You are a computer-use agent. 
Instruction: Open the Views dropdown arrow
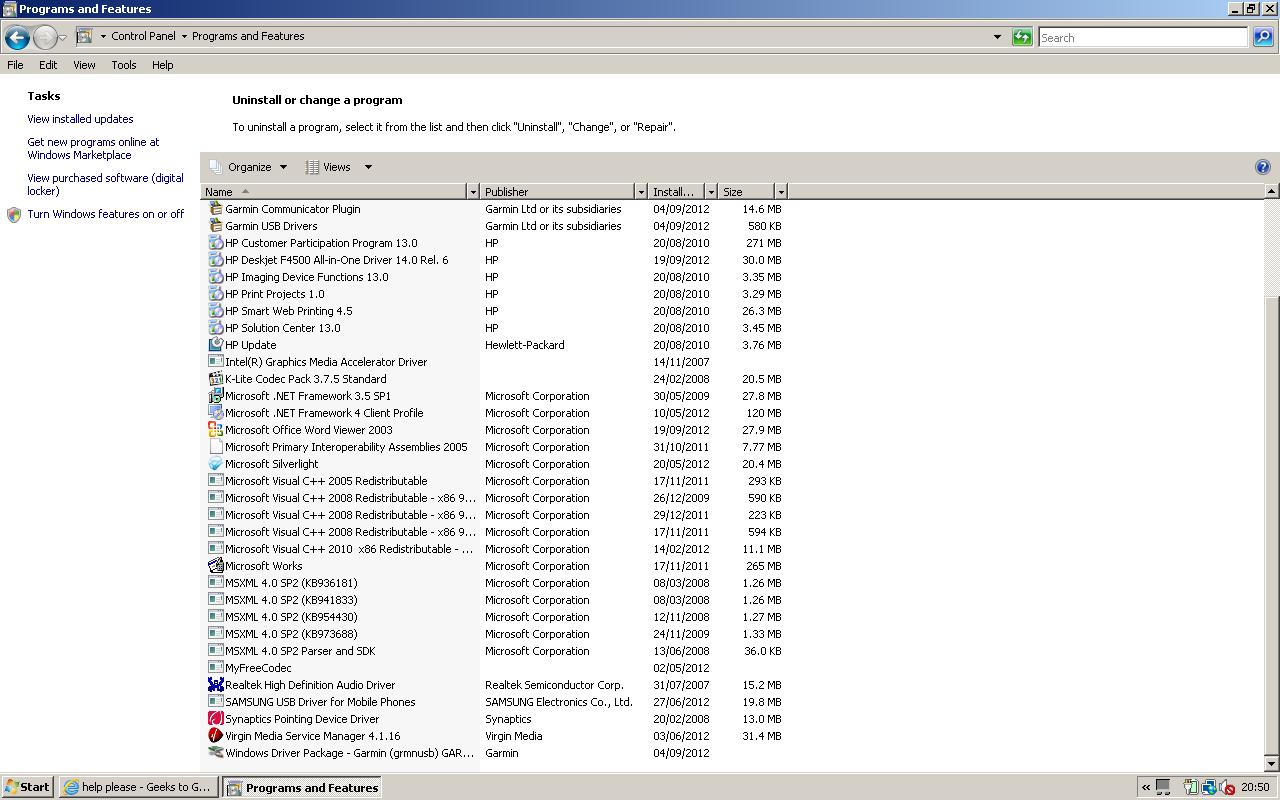pos(368,167)
